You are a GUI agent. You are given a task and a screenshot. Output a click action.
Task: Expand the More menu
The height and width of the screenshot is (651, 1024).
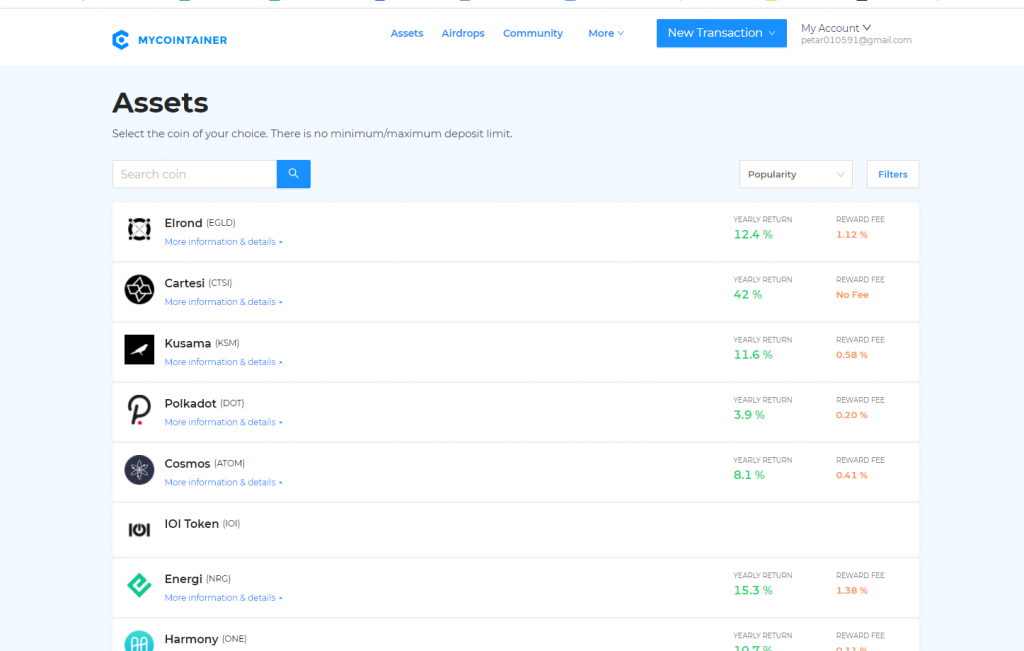coord(605,33)
